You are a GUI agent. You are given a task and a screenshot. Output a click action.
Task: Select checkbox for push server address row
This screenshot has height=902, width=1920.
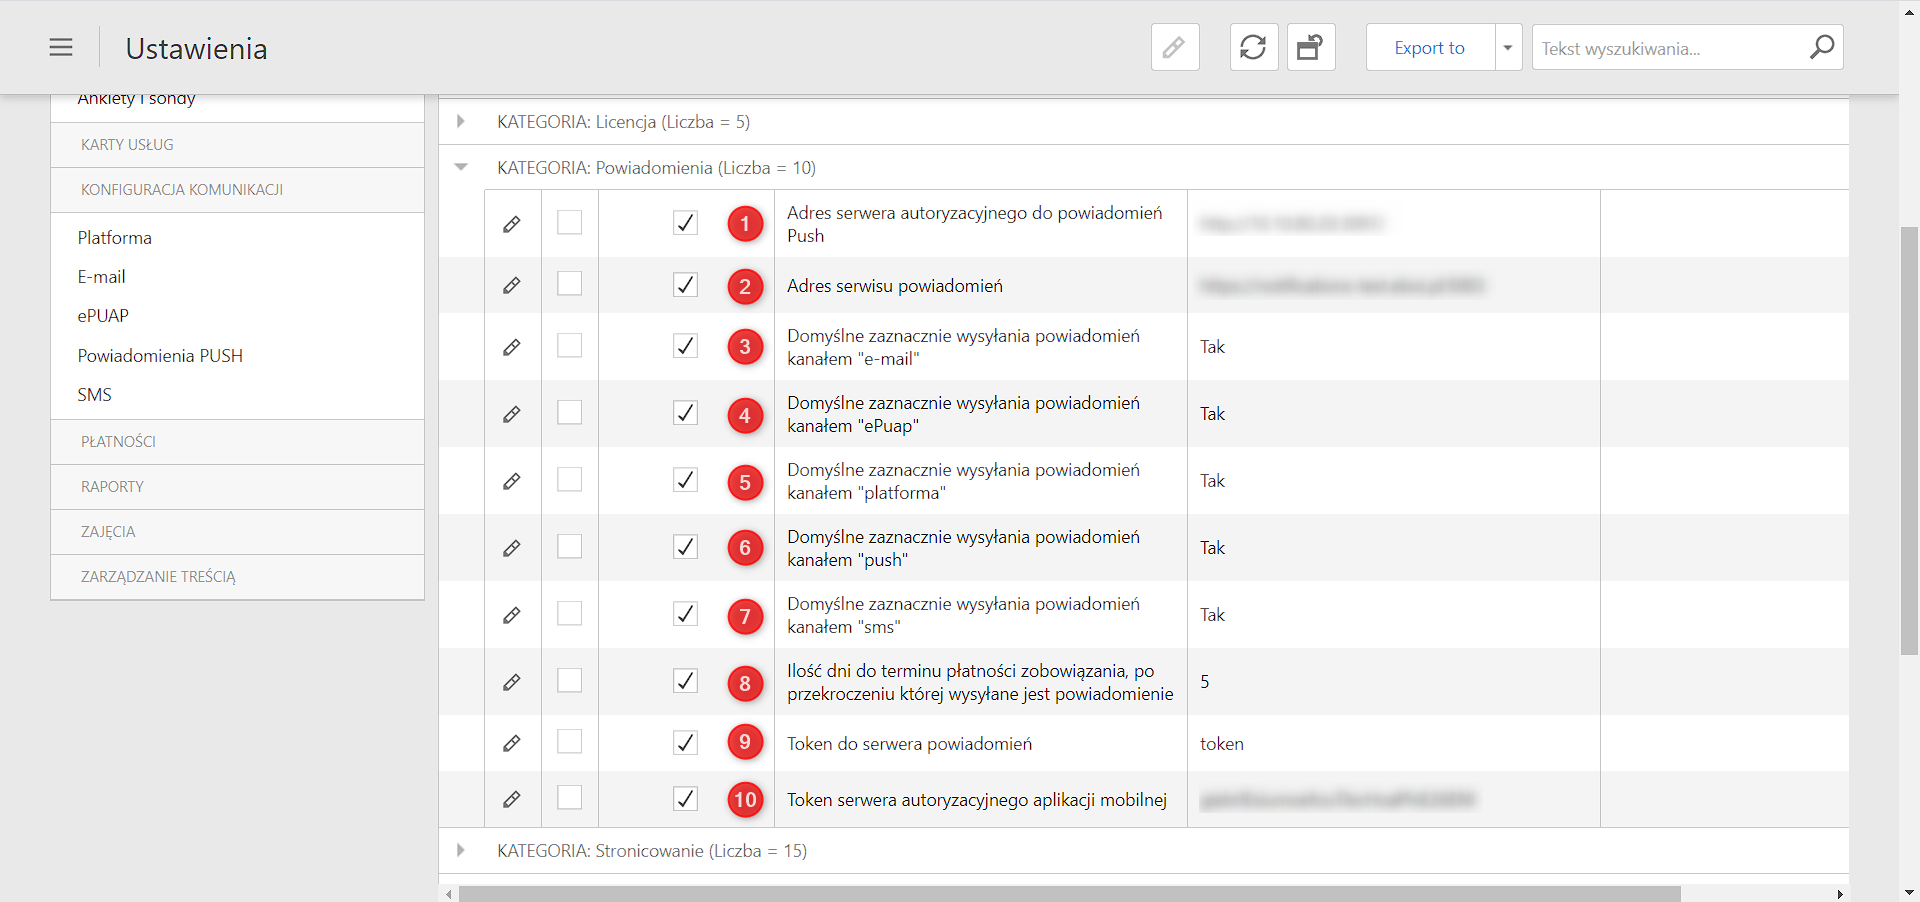coord(569,222)
